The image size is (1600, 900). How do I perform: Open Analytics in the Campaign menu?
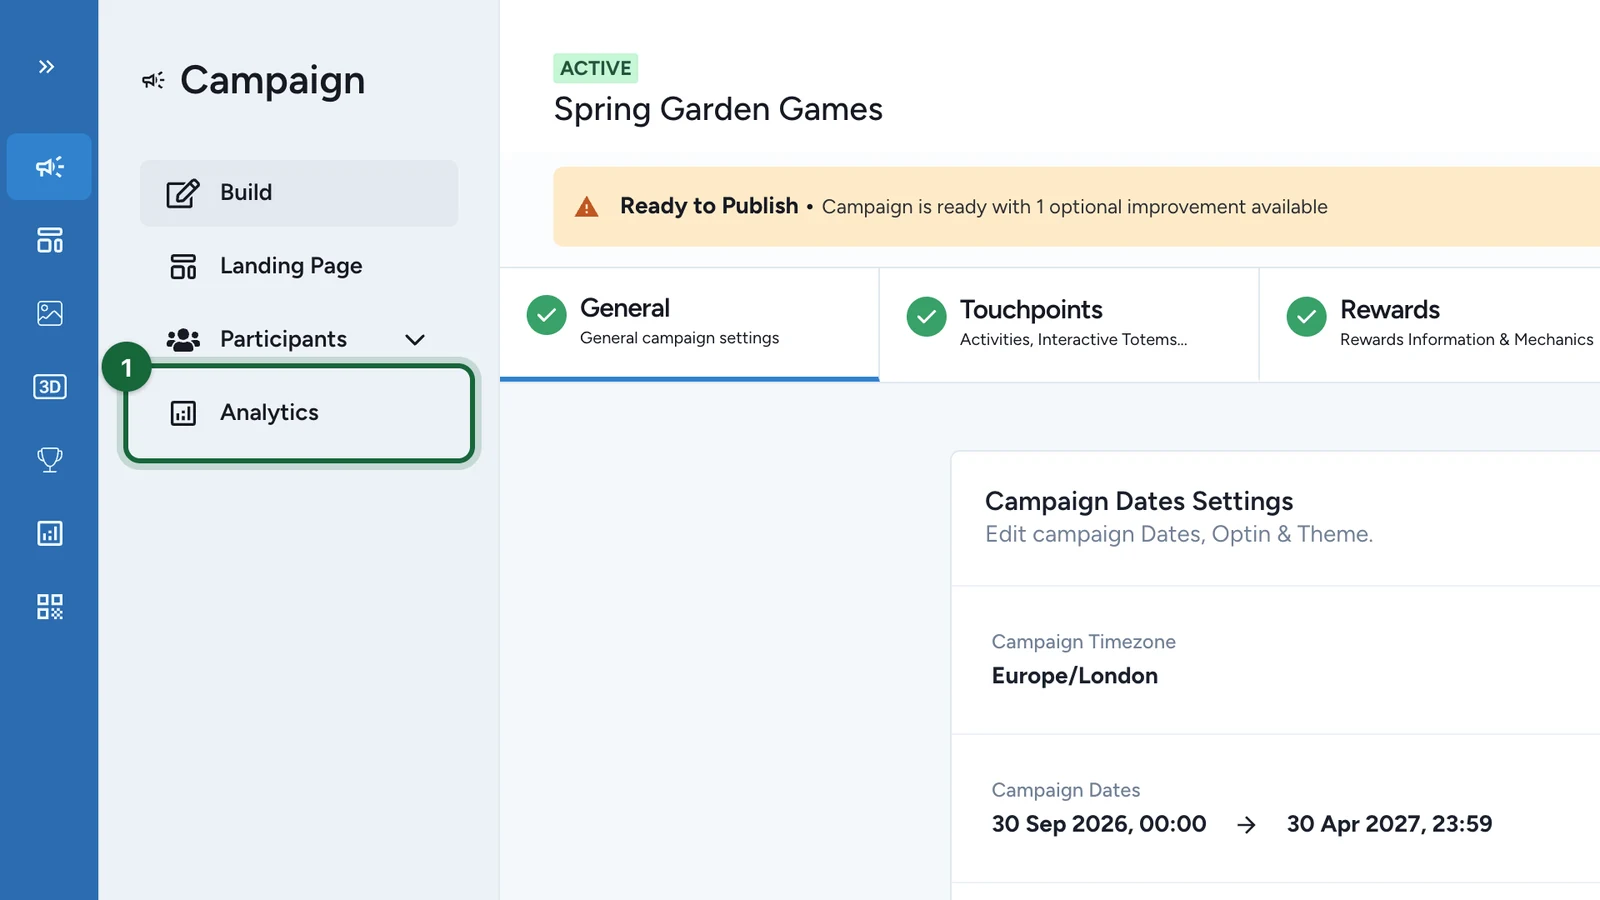(299, 413)
